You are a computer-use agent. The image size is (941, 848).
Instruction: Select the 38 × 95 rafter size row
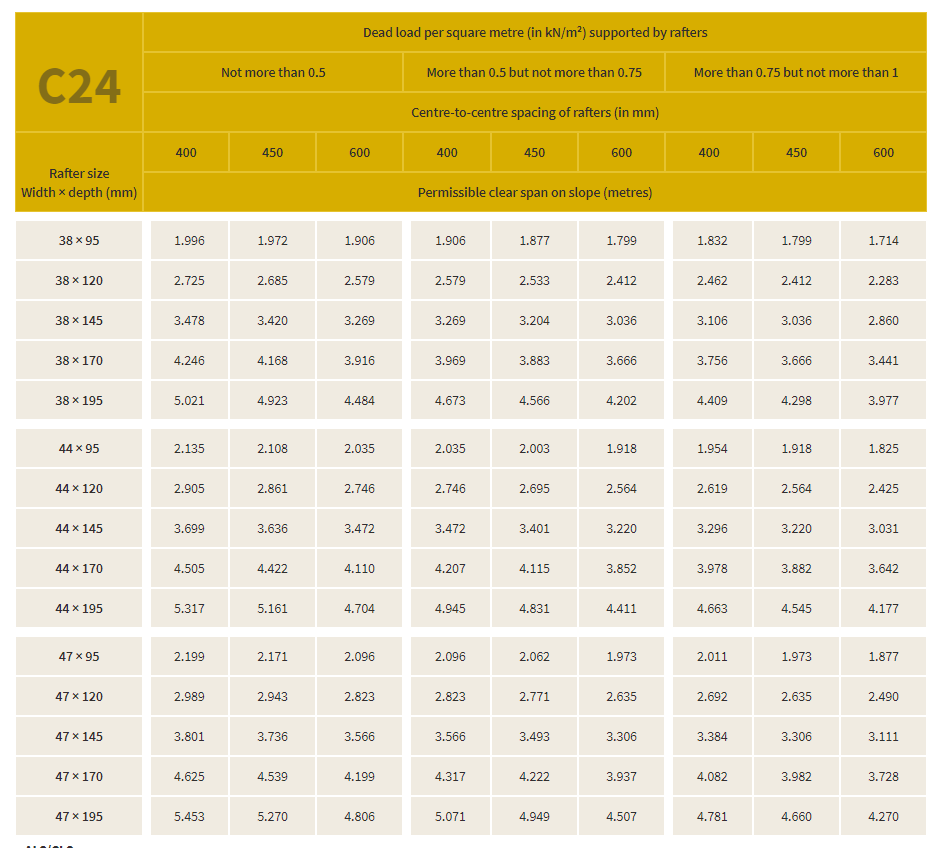pyautogui.click(x=79, y=241)
